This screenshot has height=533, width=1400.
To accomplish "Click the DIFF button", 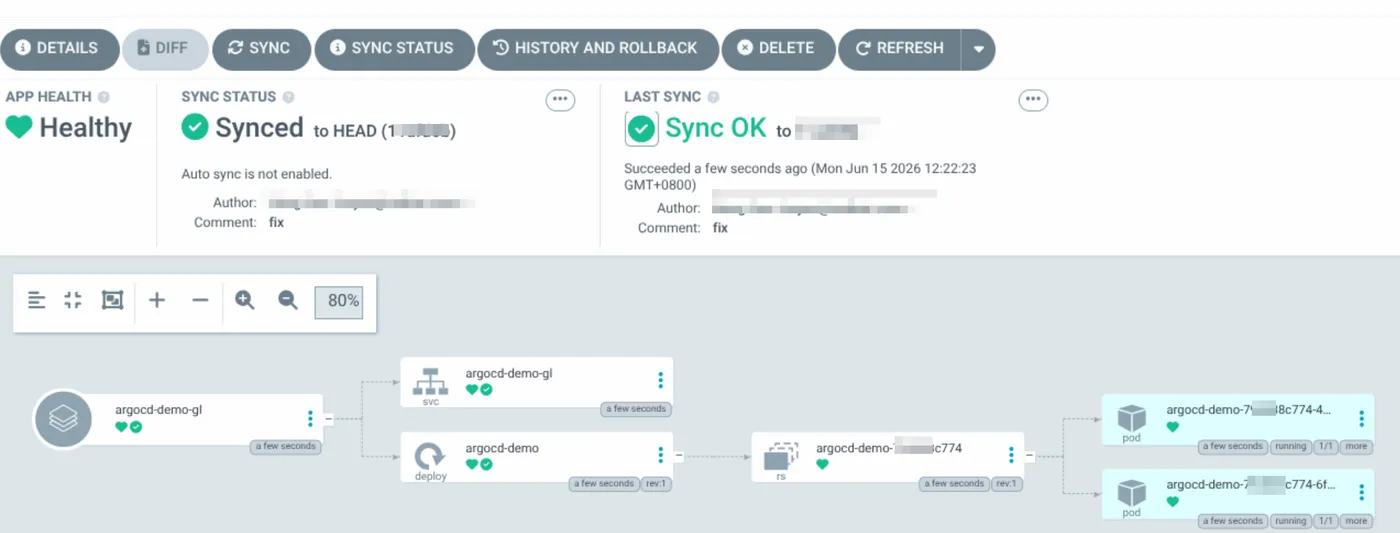I will tap(165, 48).
